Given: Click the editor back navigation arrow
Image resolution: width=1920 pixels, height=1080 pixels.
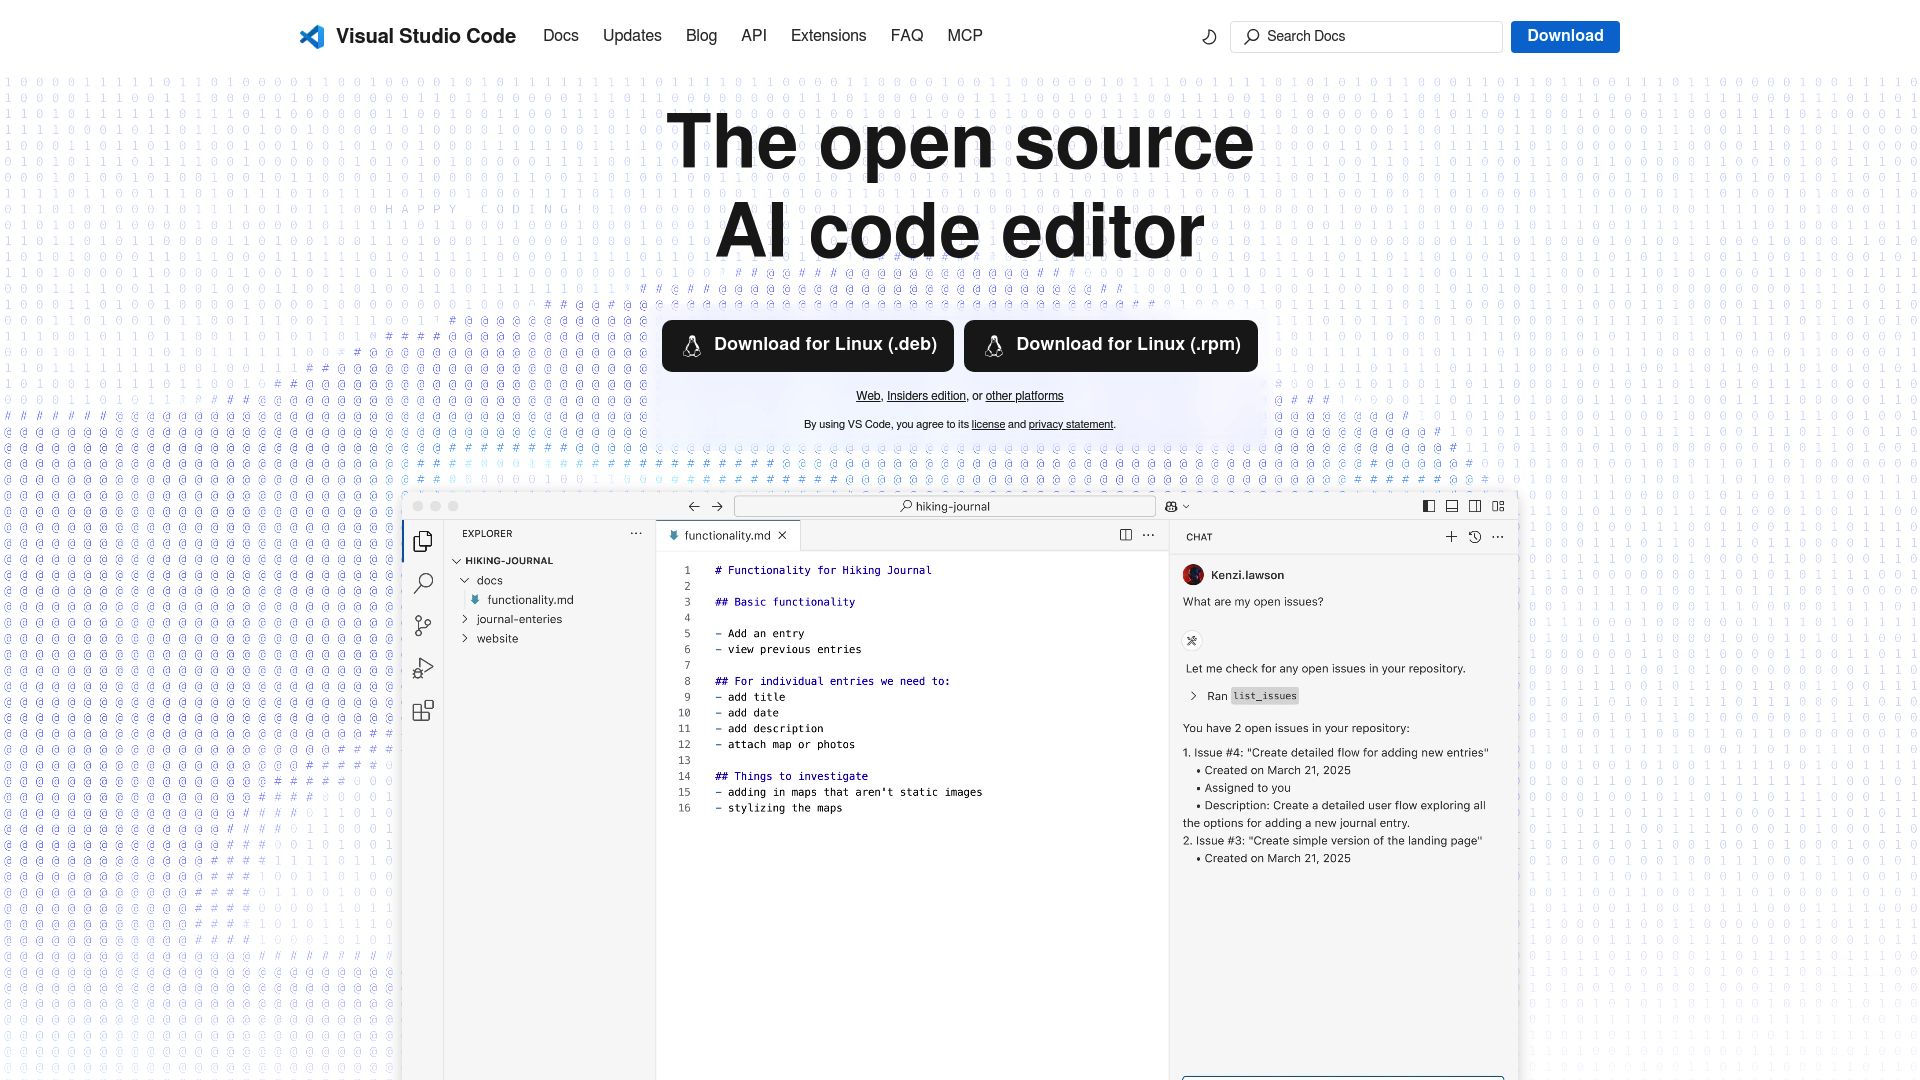Looking at the screenshot, I should (694, 507).
